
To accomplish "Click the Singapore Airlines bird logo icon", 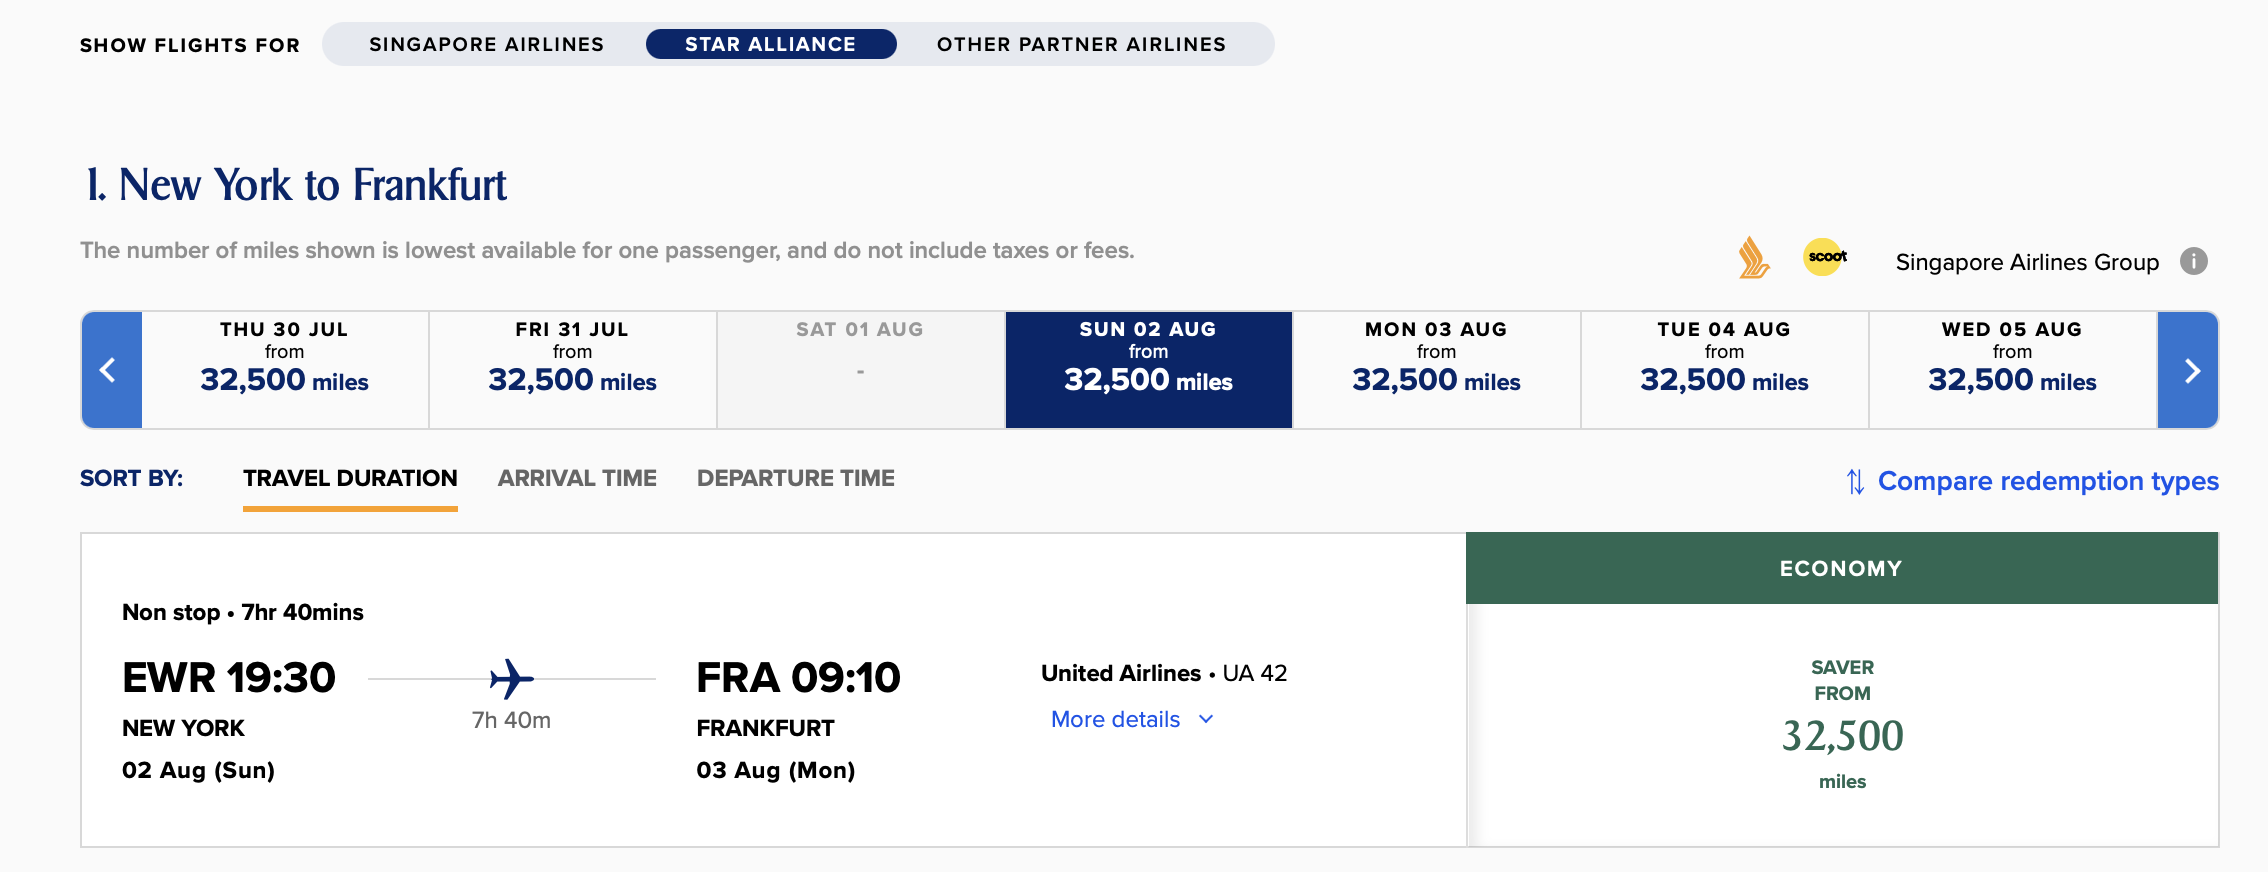I will 1753,258.
